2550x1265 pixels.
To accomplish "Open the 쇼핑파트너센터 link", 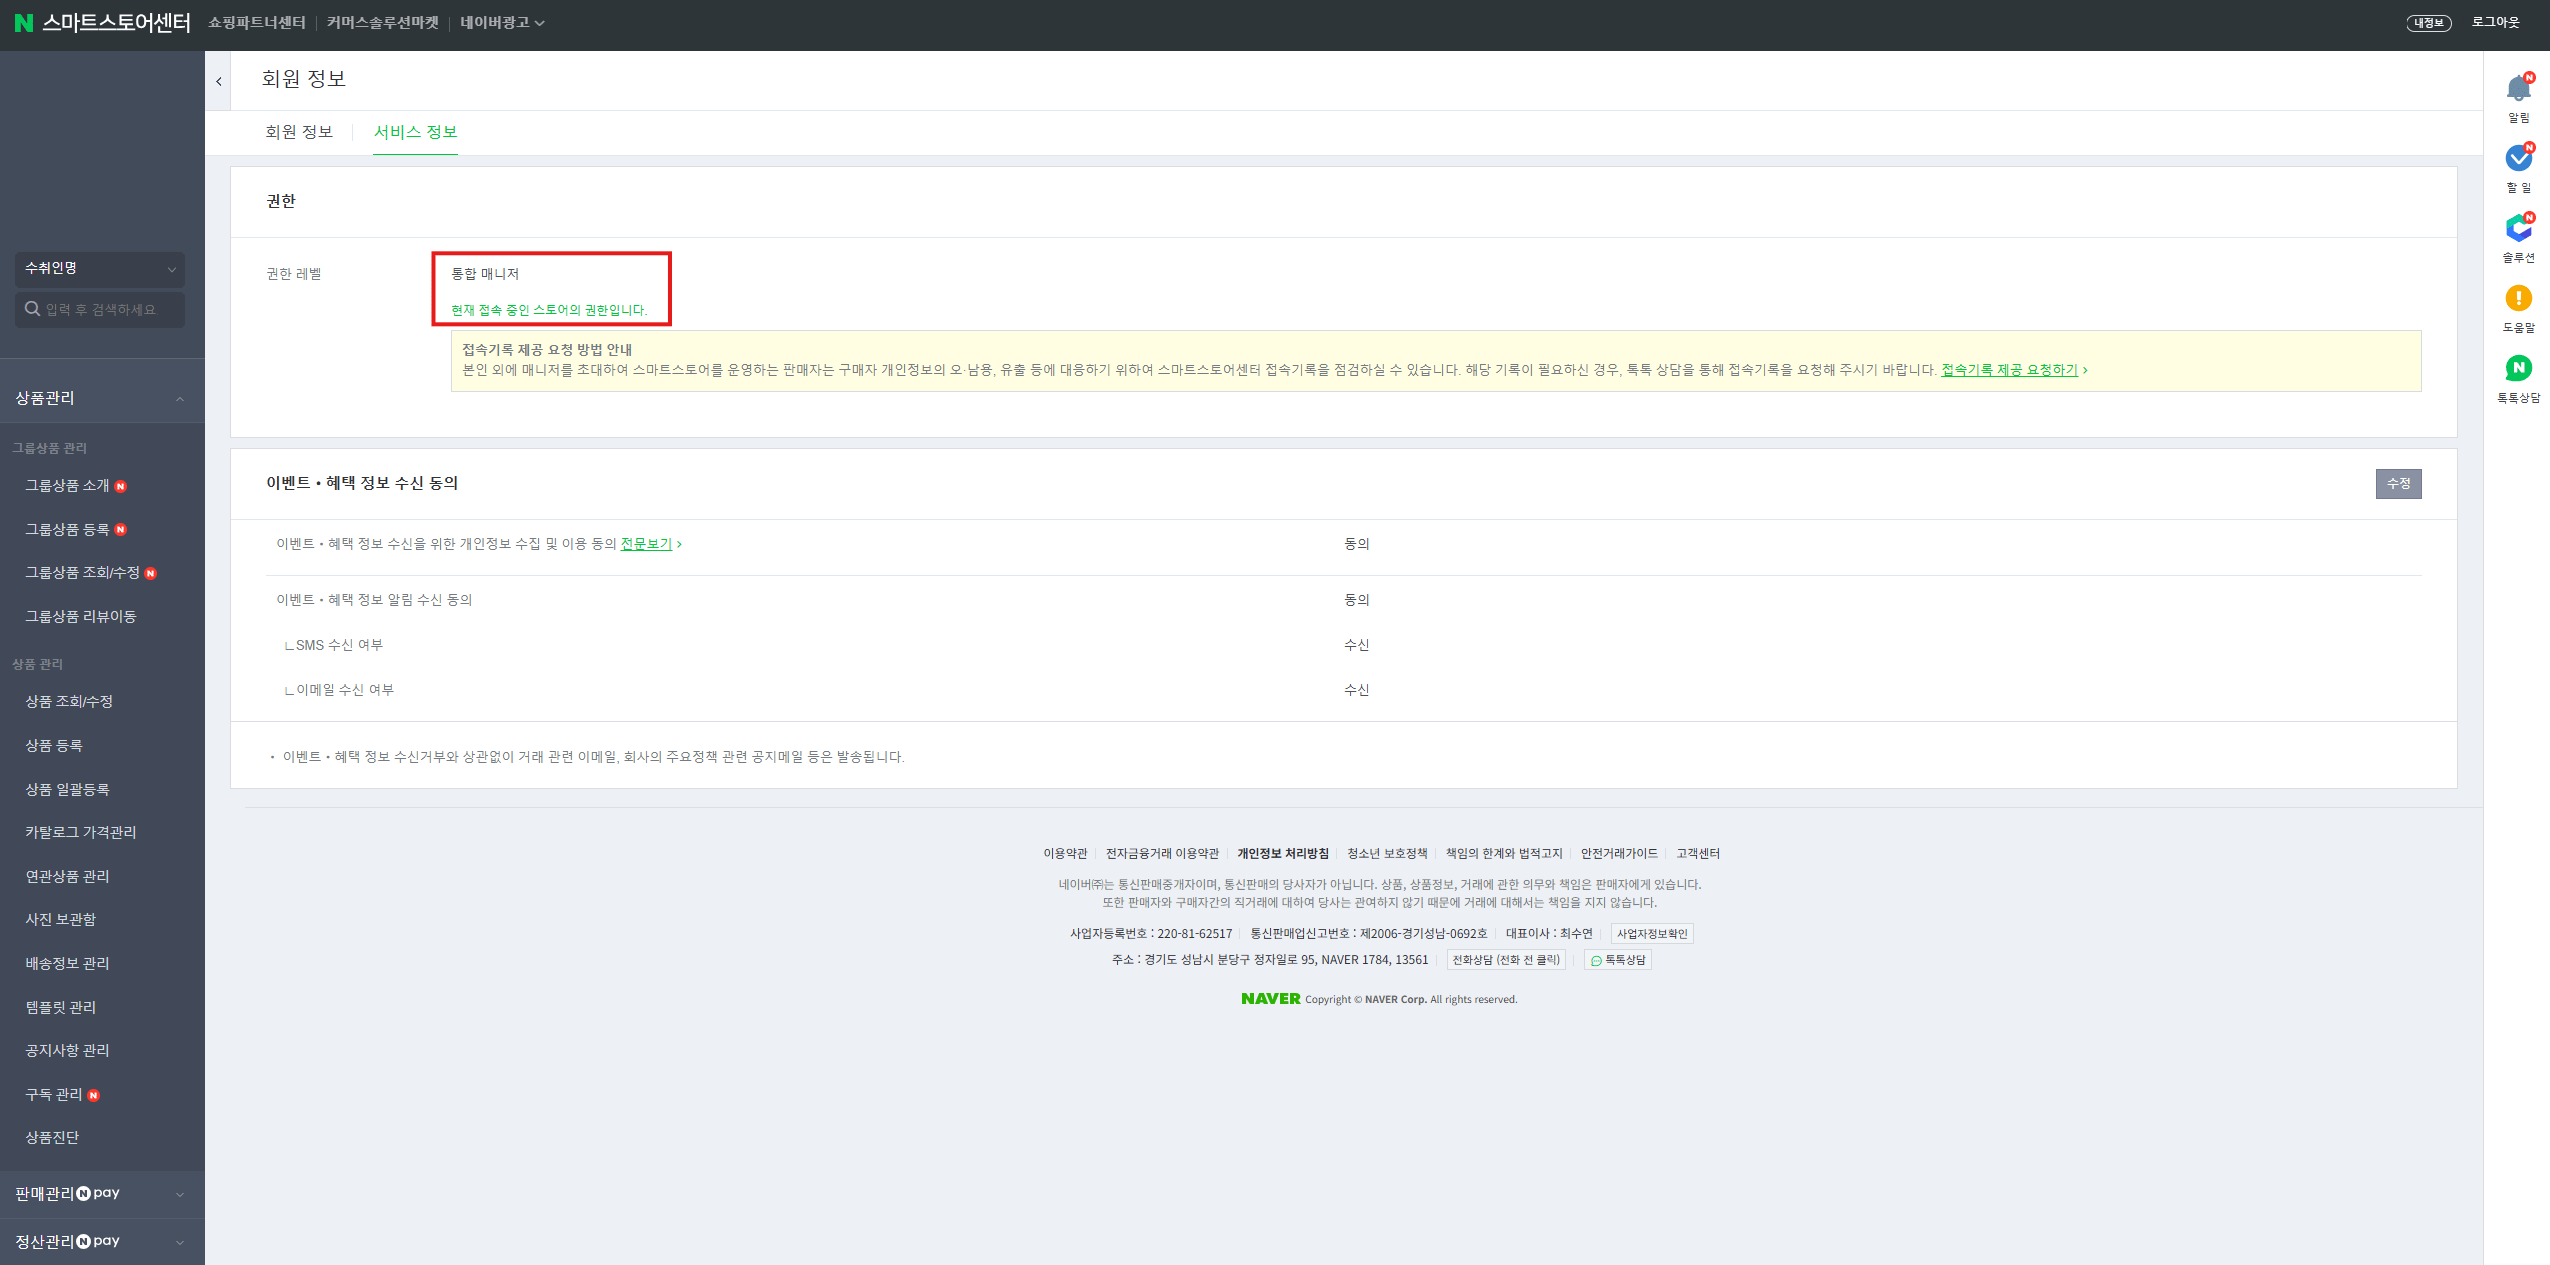I will point(257,23).
